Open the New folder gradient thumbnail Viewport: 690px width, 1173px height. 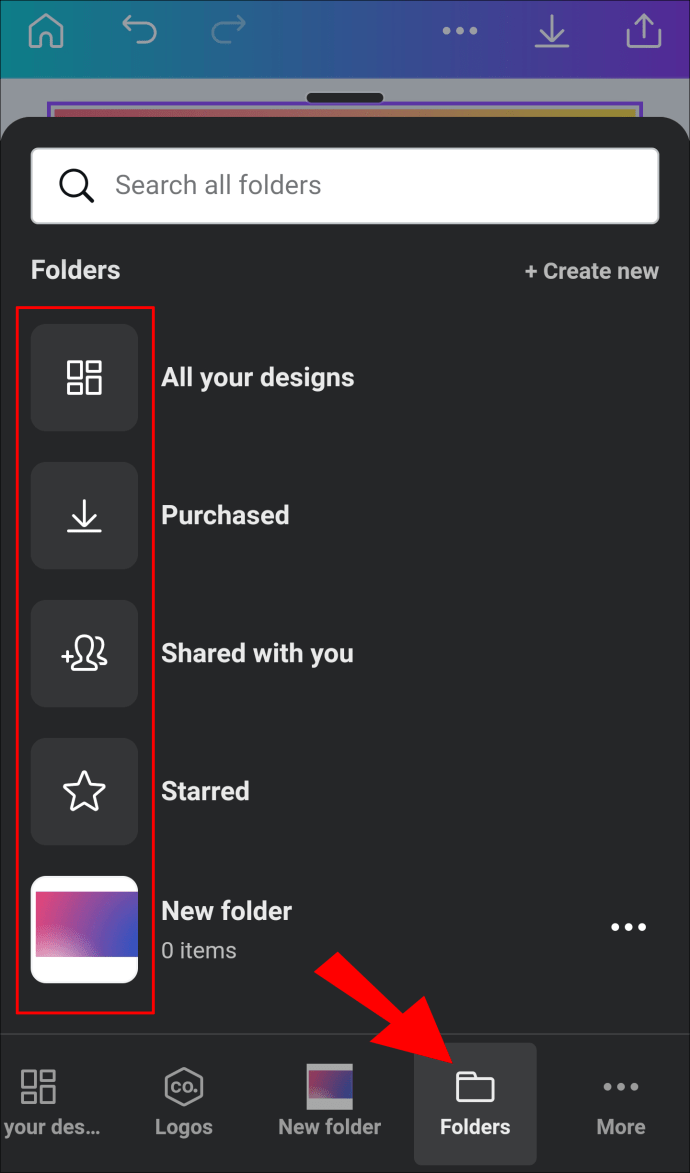(84, 929)
